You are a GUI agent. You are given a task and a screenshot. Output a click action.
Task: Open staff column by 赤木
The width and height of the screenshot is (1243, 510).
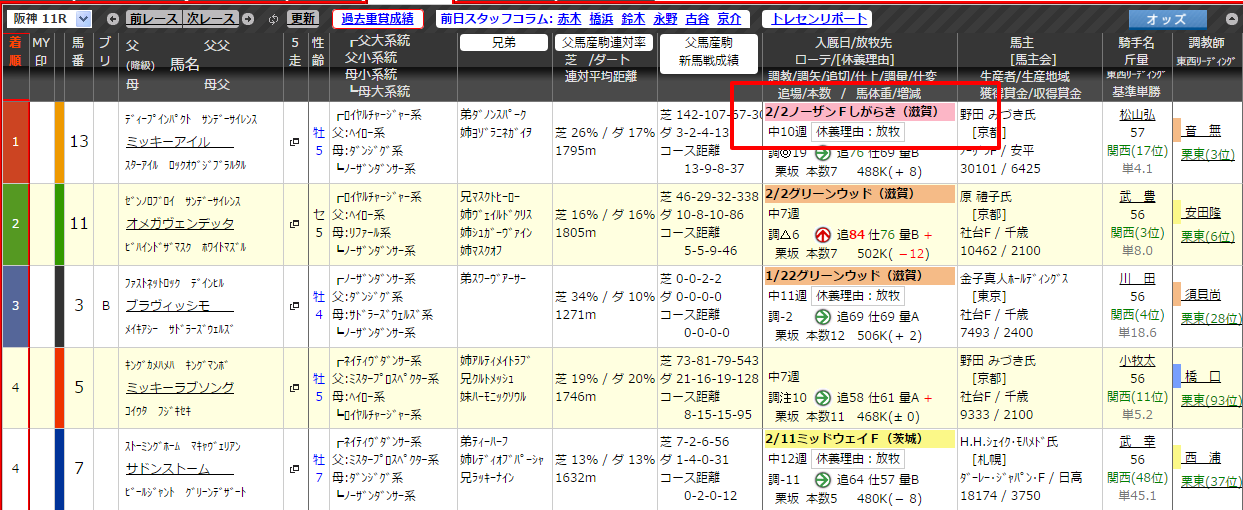[x=570, y=19]
